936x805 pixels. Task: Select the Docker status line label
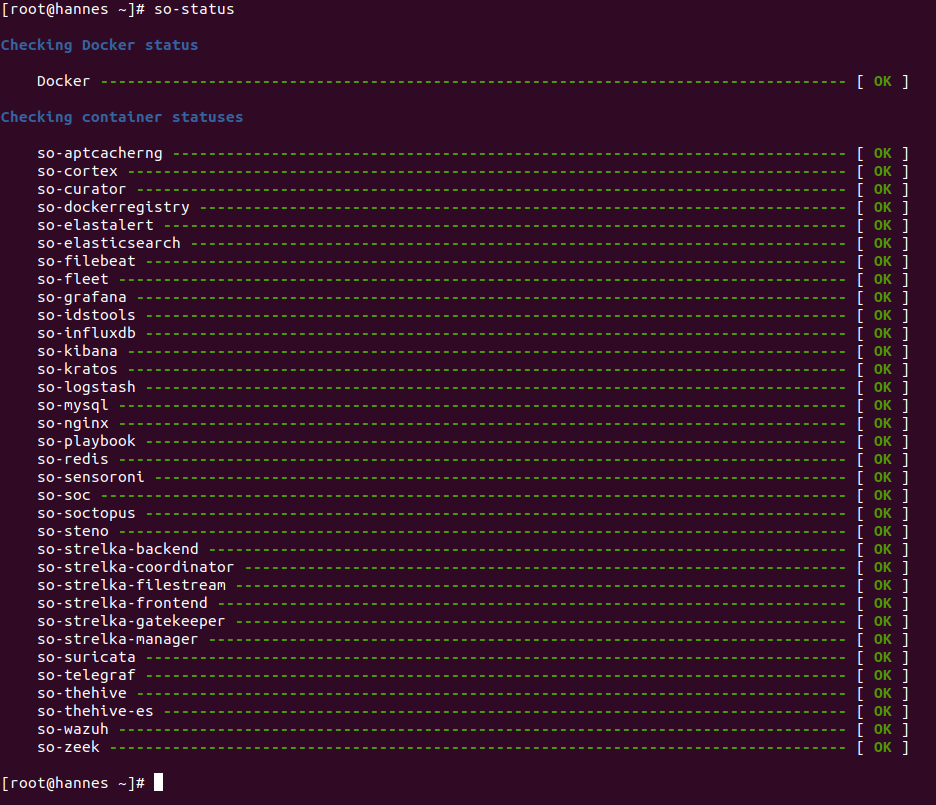(x=63, y=81)
